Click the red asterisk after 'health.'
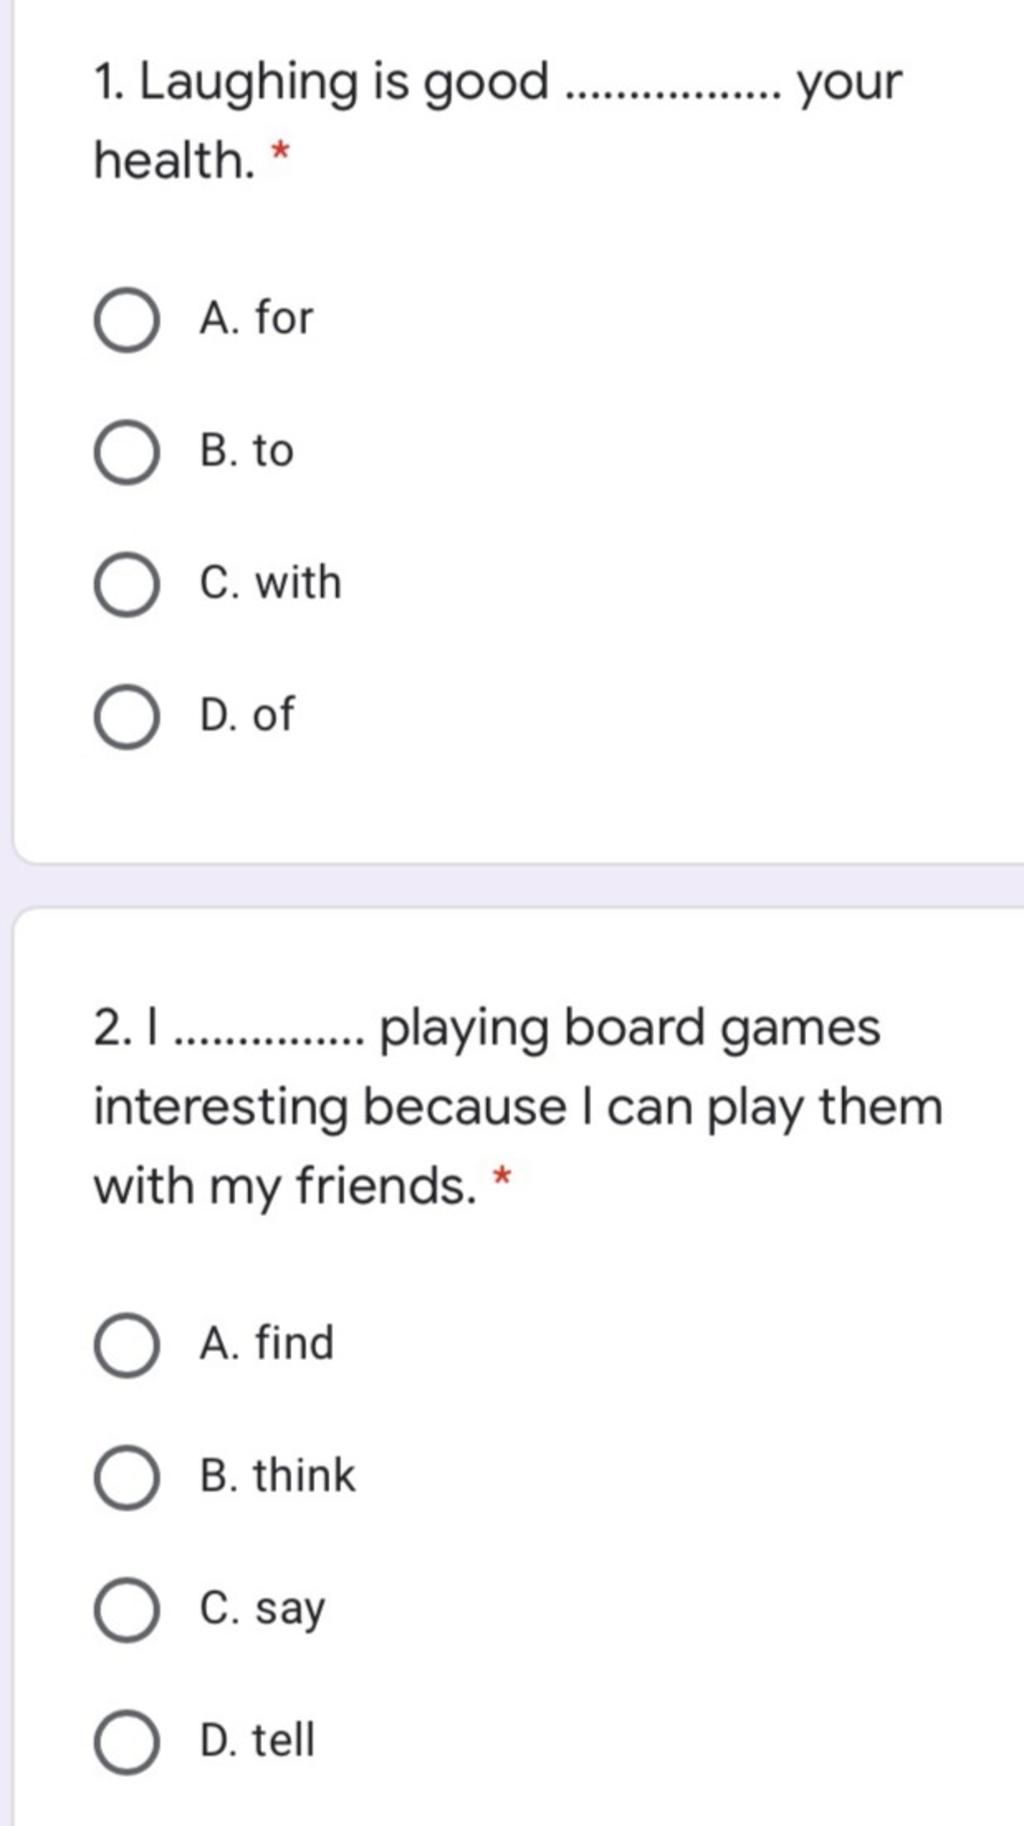1024x1826 pixels. [x=281, y=153]
